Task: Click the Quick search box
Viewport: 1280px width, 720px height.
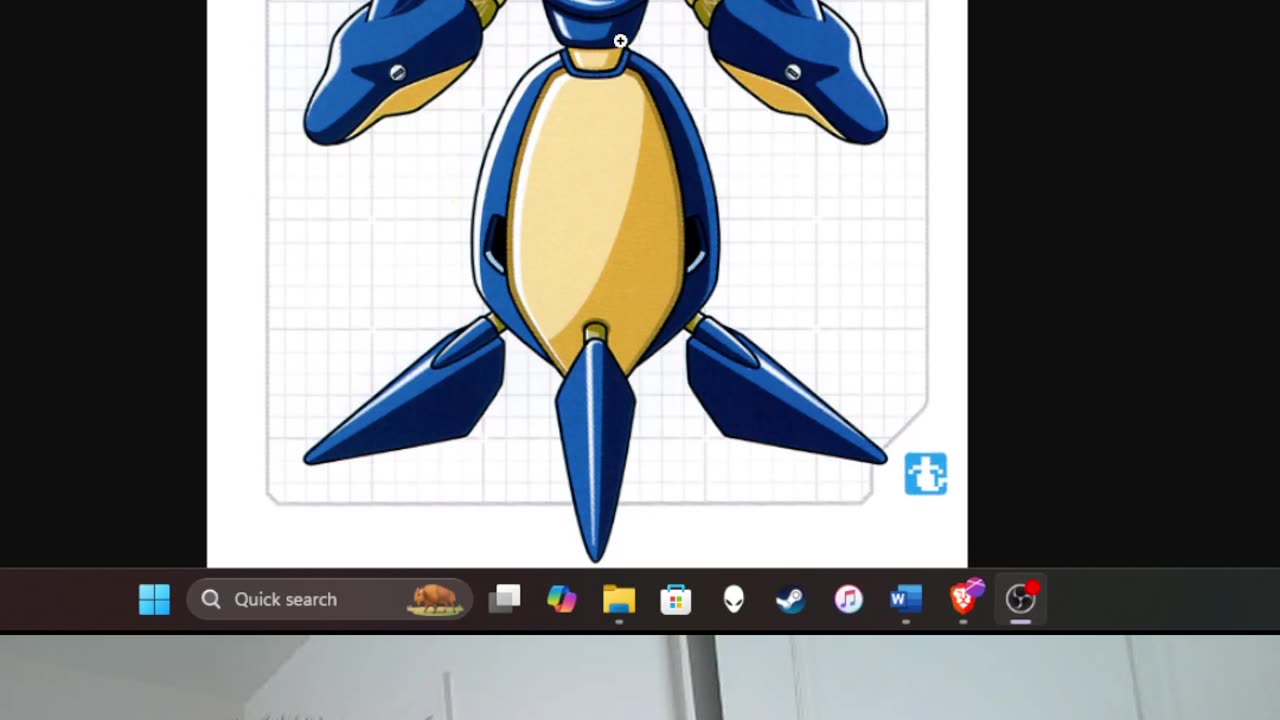Action: [x=329, y=599]
